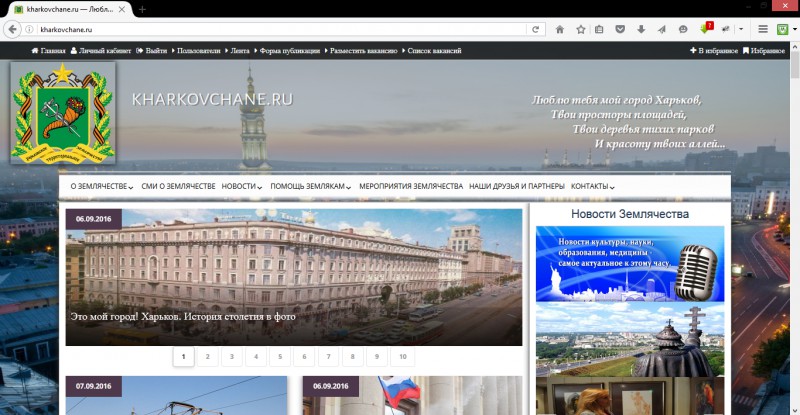Screen dimensions: 800x415
Task: Save page to Pocket icon
Action: (x=620, y=30)
